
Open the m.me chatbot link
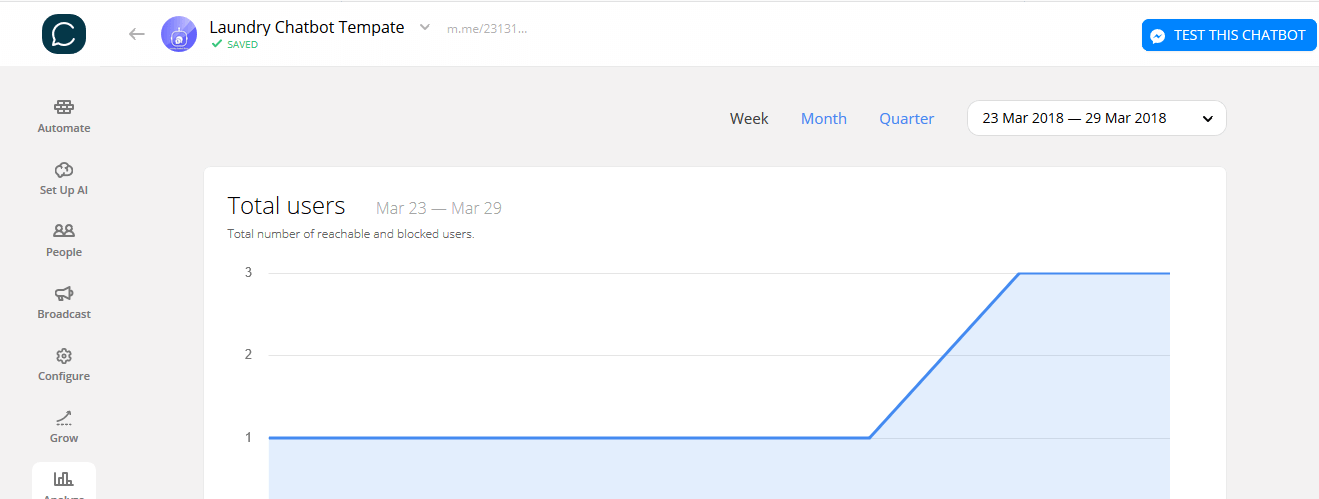coord(486,28)
